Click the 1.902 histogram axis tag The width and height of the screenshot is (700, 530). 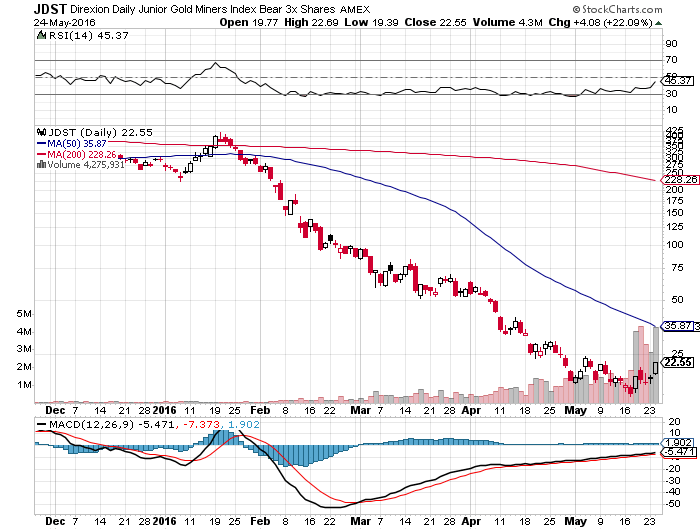point(677,442)
